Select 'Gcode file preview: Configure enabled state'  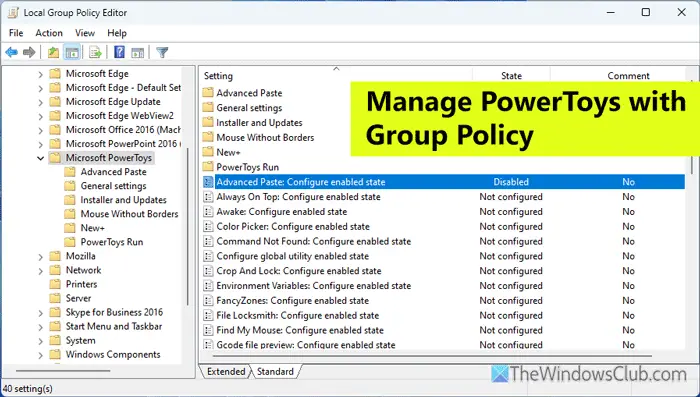[306, 345]
